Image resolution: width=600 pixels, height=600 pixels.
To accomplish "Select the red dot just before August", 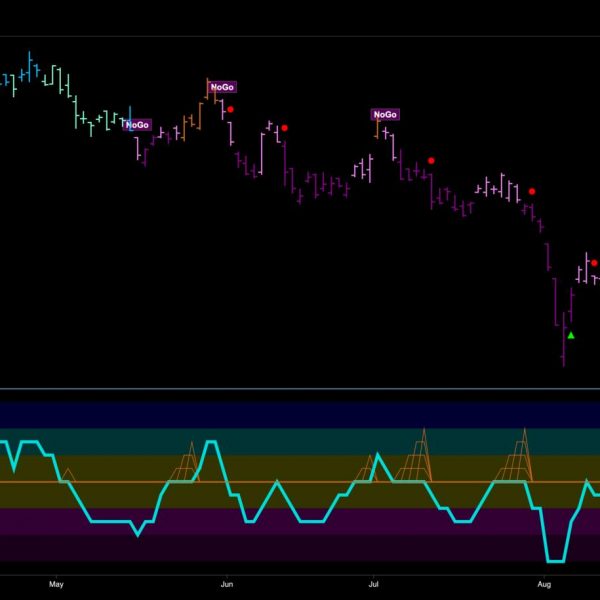I will (532, 191).
